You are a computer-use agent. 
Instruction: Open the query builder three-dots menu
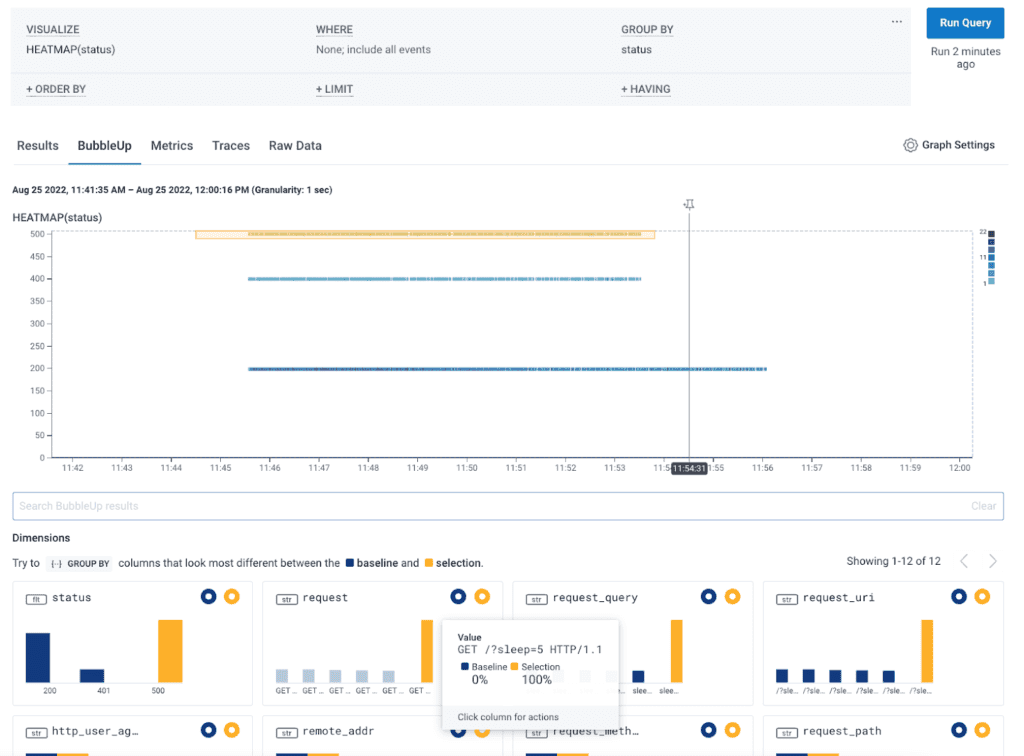[x=896, y=22]
